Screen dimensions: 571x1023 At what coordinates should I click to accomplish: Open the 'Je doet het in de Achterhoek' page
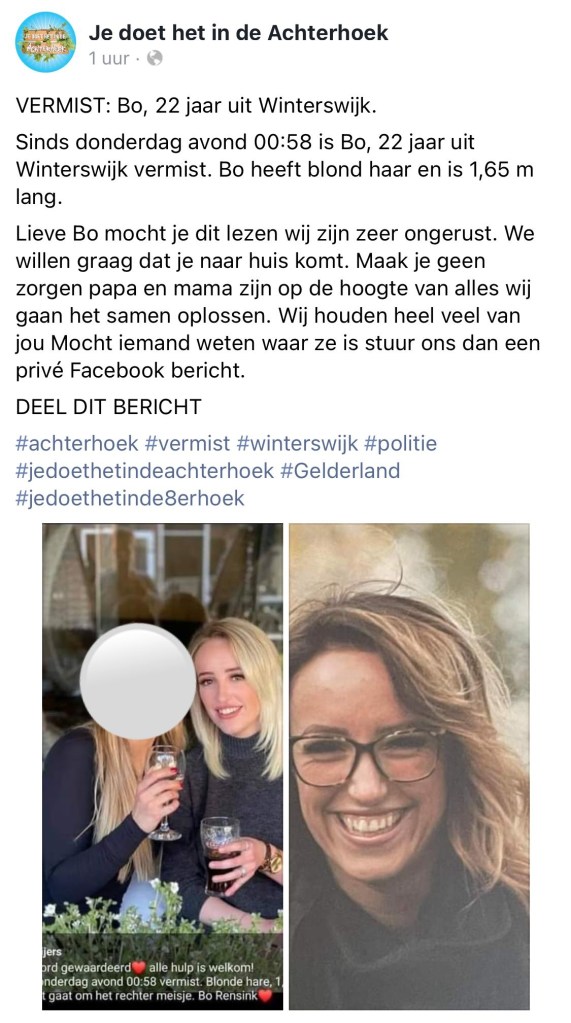click(x=238, y=32)
